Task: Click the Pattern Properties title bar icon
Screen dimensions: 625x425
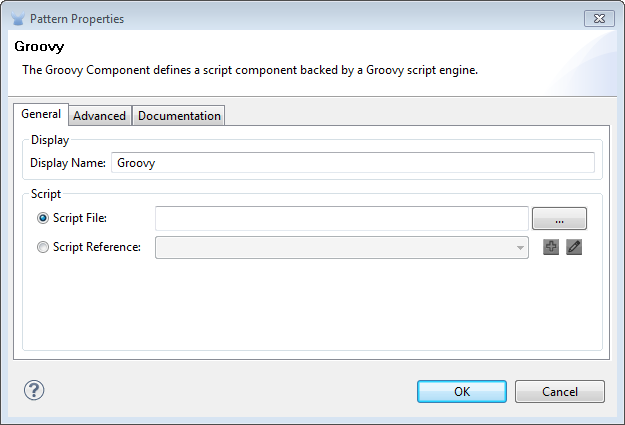Action: click(18, 18)
